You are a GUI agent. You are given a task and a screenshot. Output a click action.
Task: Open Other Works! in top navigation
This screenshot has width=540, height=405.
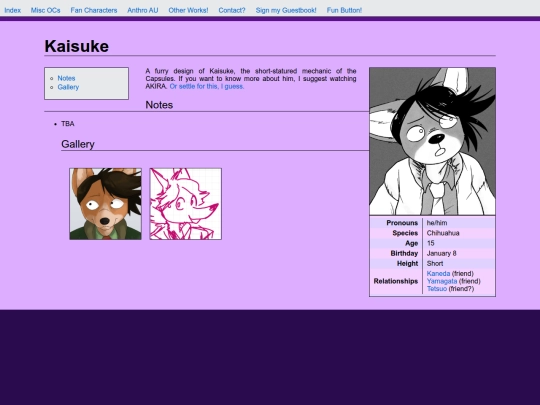pos(188,10)
